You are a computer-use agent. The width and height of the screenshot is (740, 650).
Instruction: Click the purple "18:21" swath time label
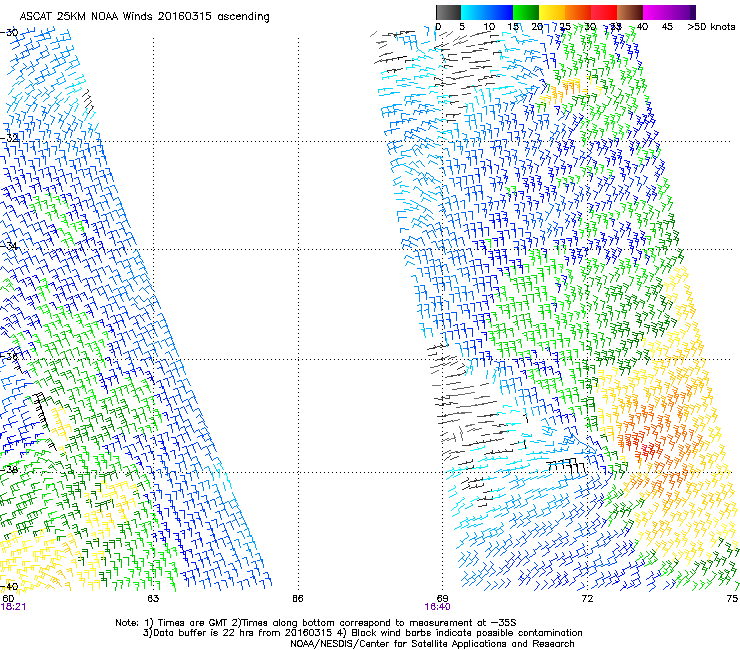click(x=13, y=607)
